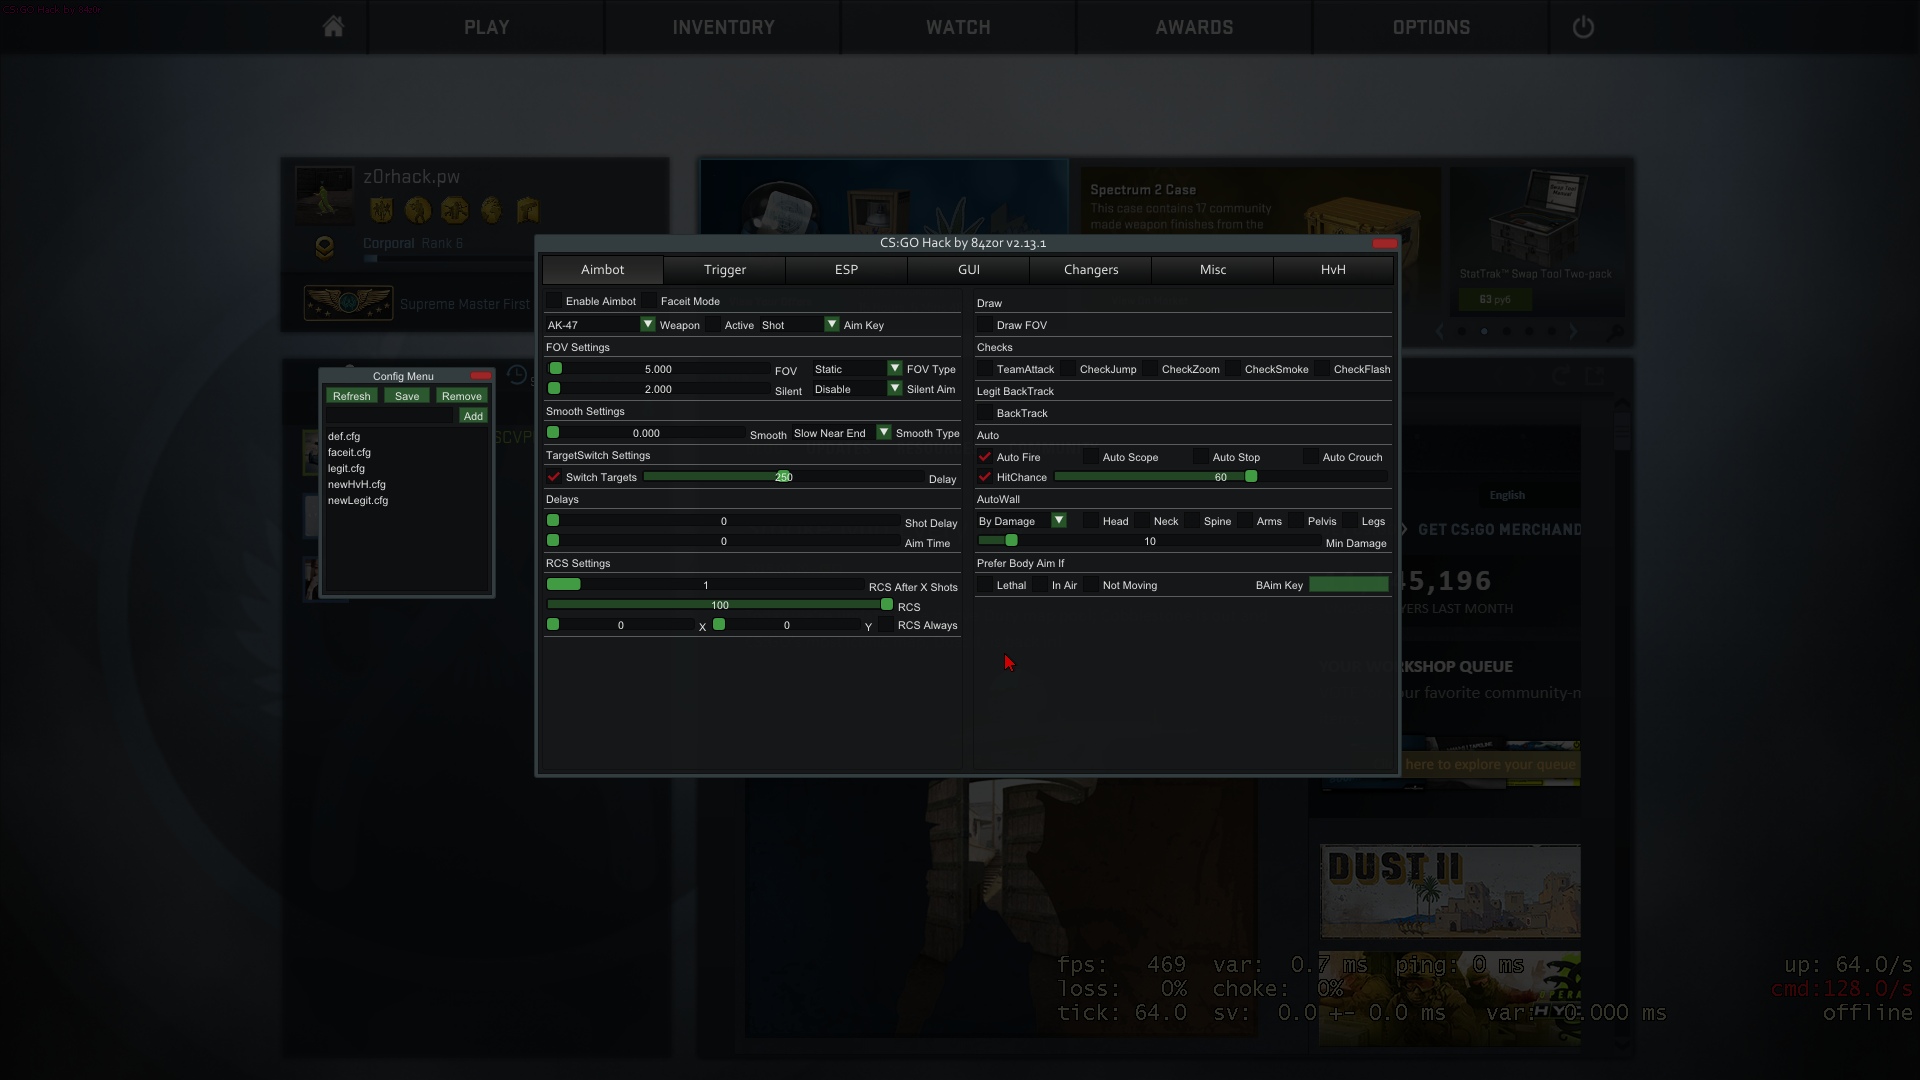Click the circular refresh icon in news panel
Image resolution: width=1920 pixels, height=1080 pixels.
tap(1561, 376)
